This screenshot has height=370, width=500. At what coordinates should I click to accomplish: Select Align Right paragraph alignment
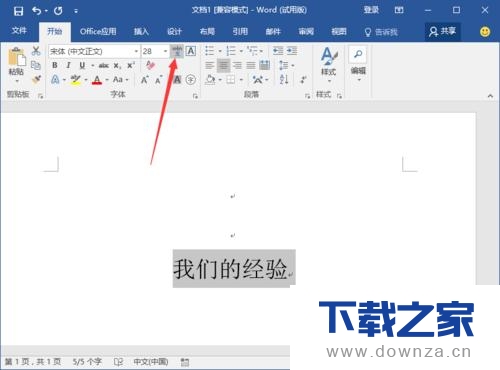pos(237,65)
